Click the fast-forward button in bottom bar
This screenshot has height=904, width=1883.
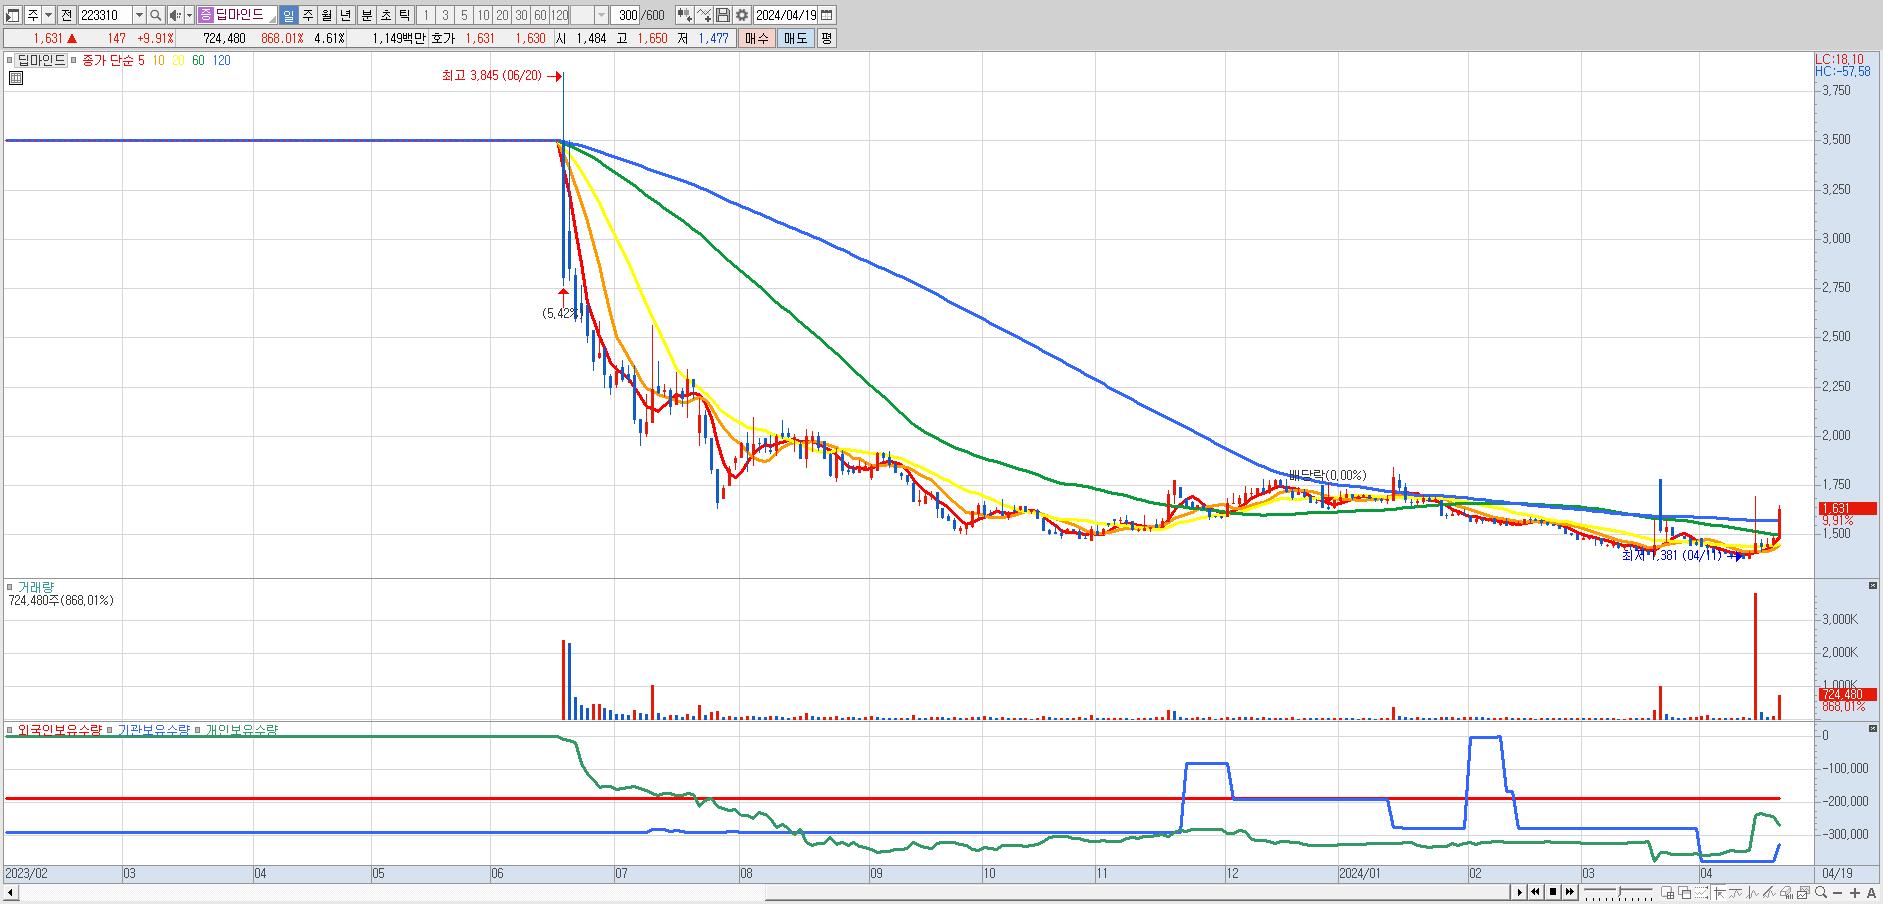pyautogui.click(x=1570, y=892)
